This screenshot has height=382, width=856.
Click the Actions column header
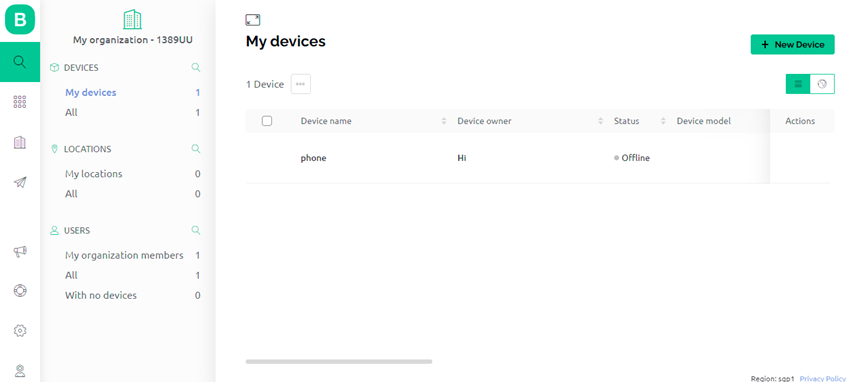(800, 121)
